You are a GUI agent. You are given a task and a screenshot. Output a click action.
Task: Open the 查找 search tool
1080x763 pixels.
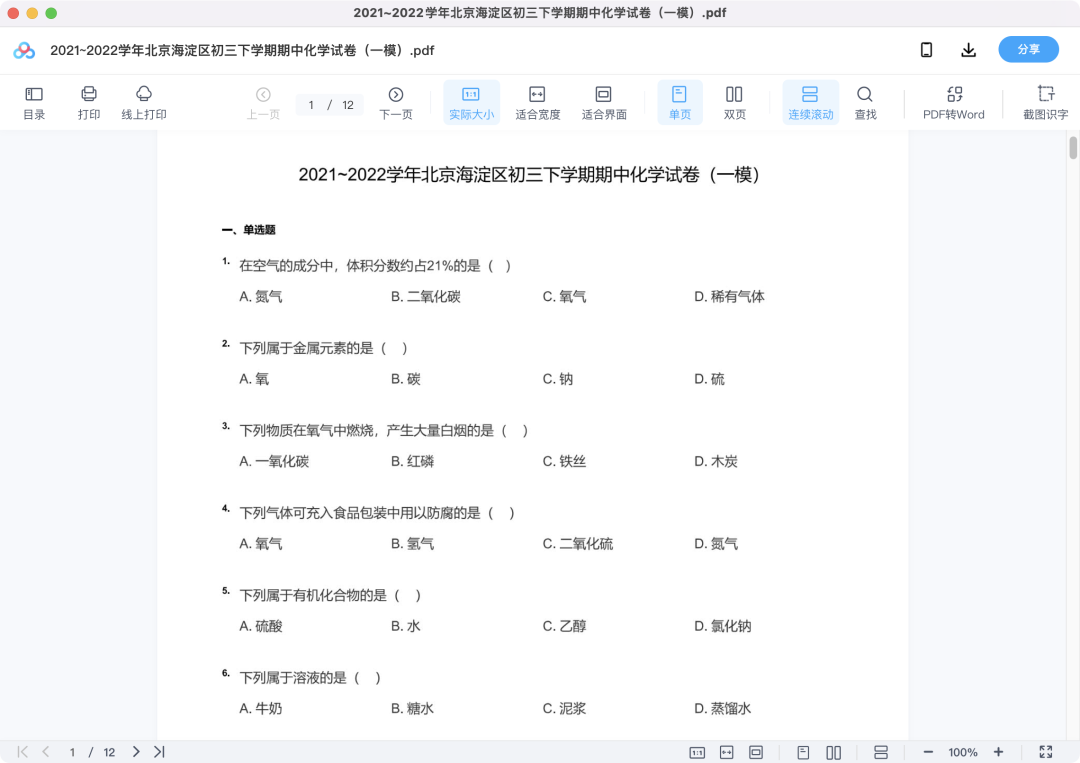(x=865, y=103)
